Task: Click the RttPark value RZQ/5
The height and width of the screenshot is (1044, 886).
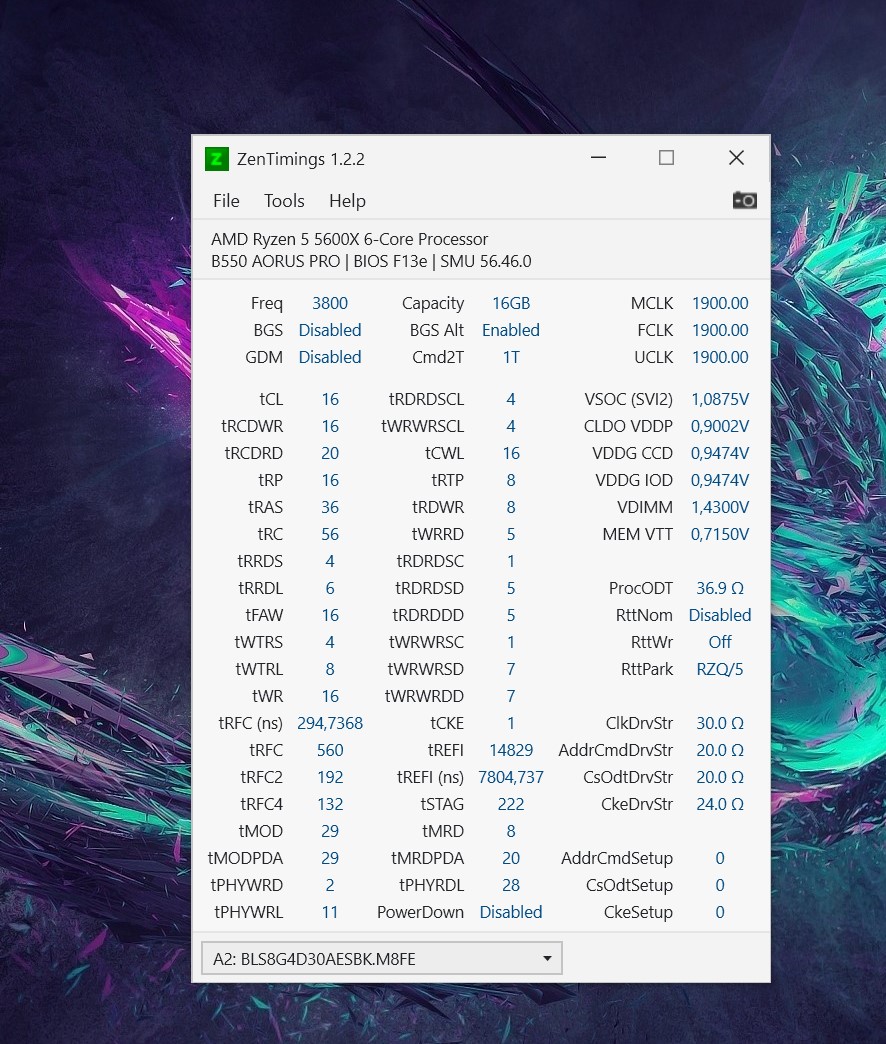Action: [720, 669]
